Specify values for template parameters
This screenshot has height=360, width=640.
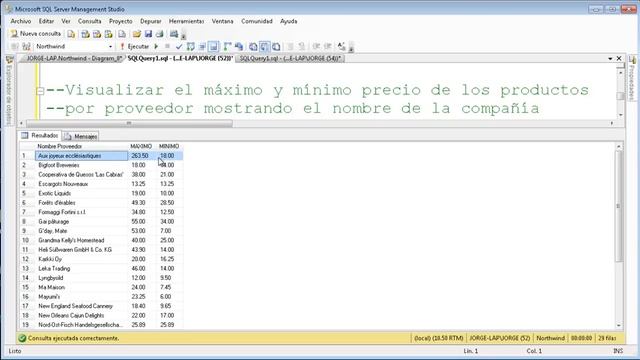(341, 47)
